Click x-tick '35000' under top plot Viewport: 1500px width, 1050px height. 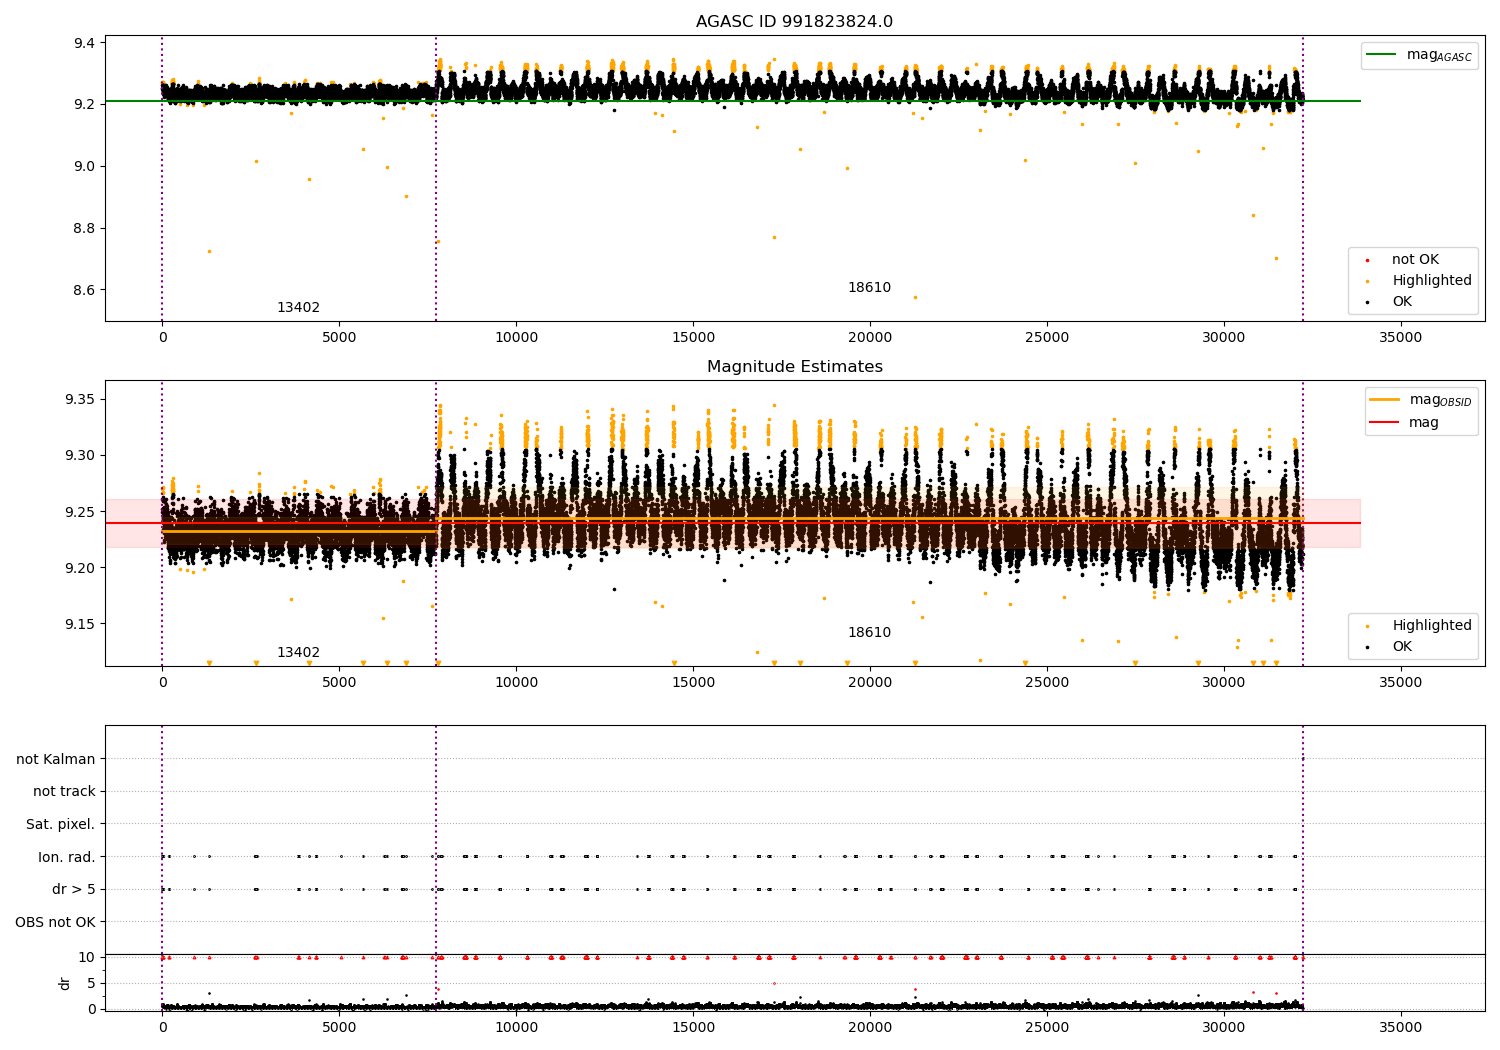[1400, 338]
